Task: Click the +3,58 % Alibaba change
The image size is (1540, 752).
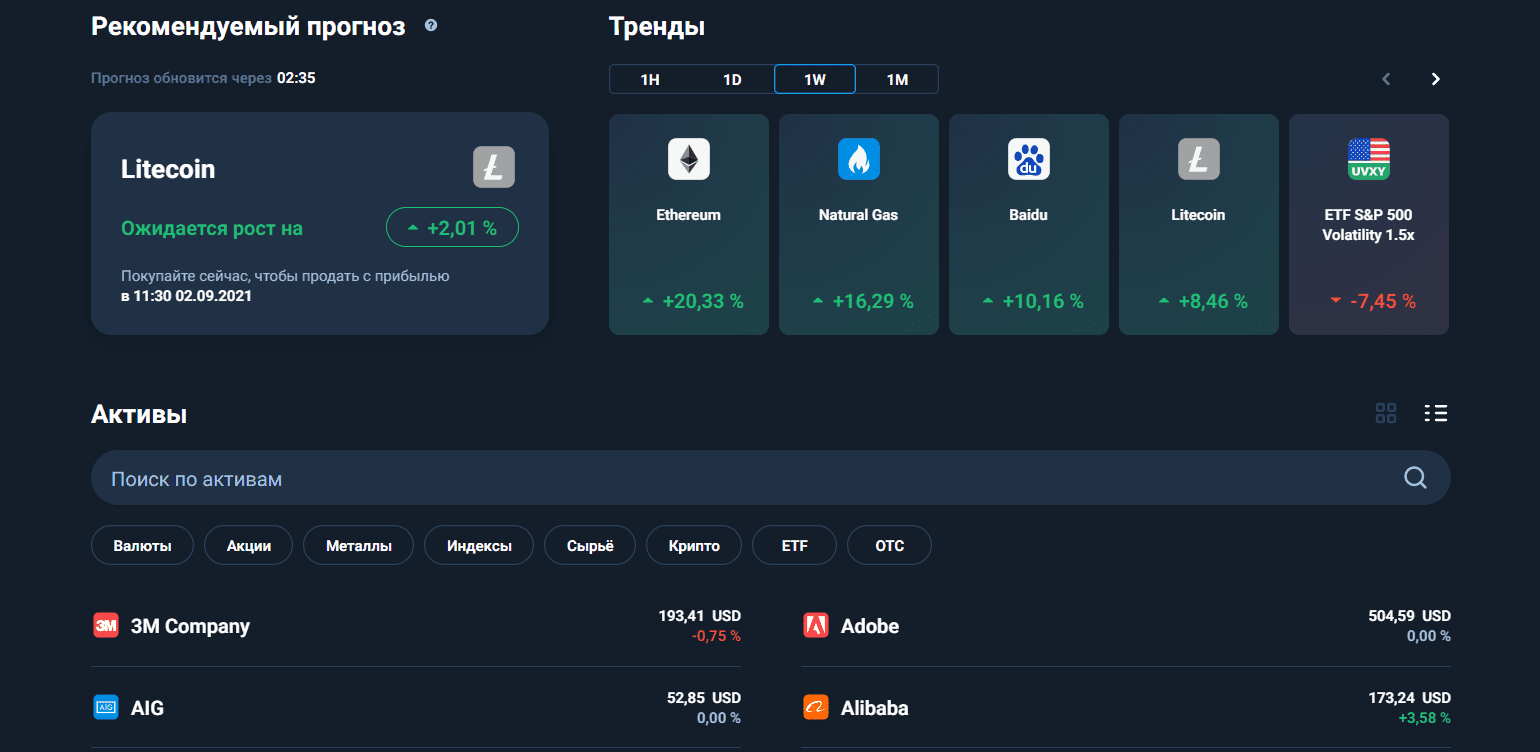Action: 1424,718
